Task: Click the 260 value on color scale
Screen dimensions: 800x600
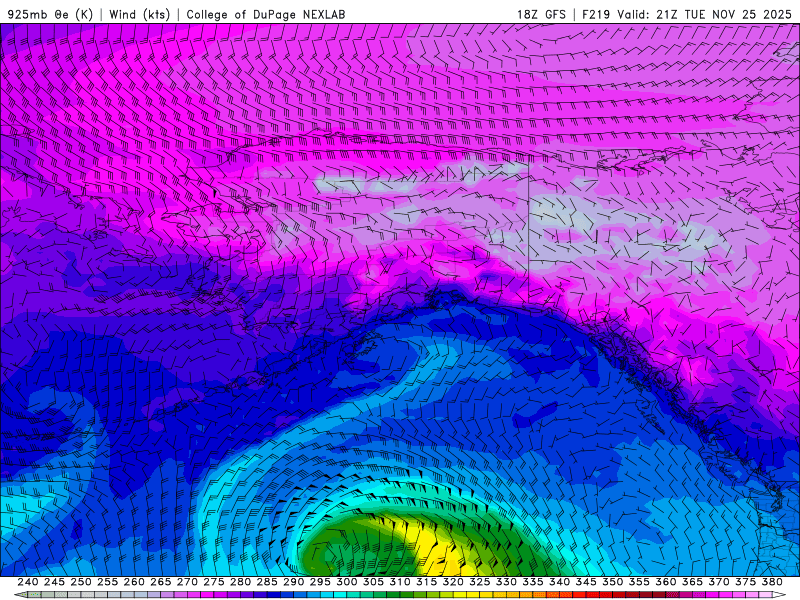Action: [x=134, y=582]
